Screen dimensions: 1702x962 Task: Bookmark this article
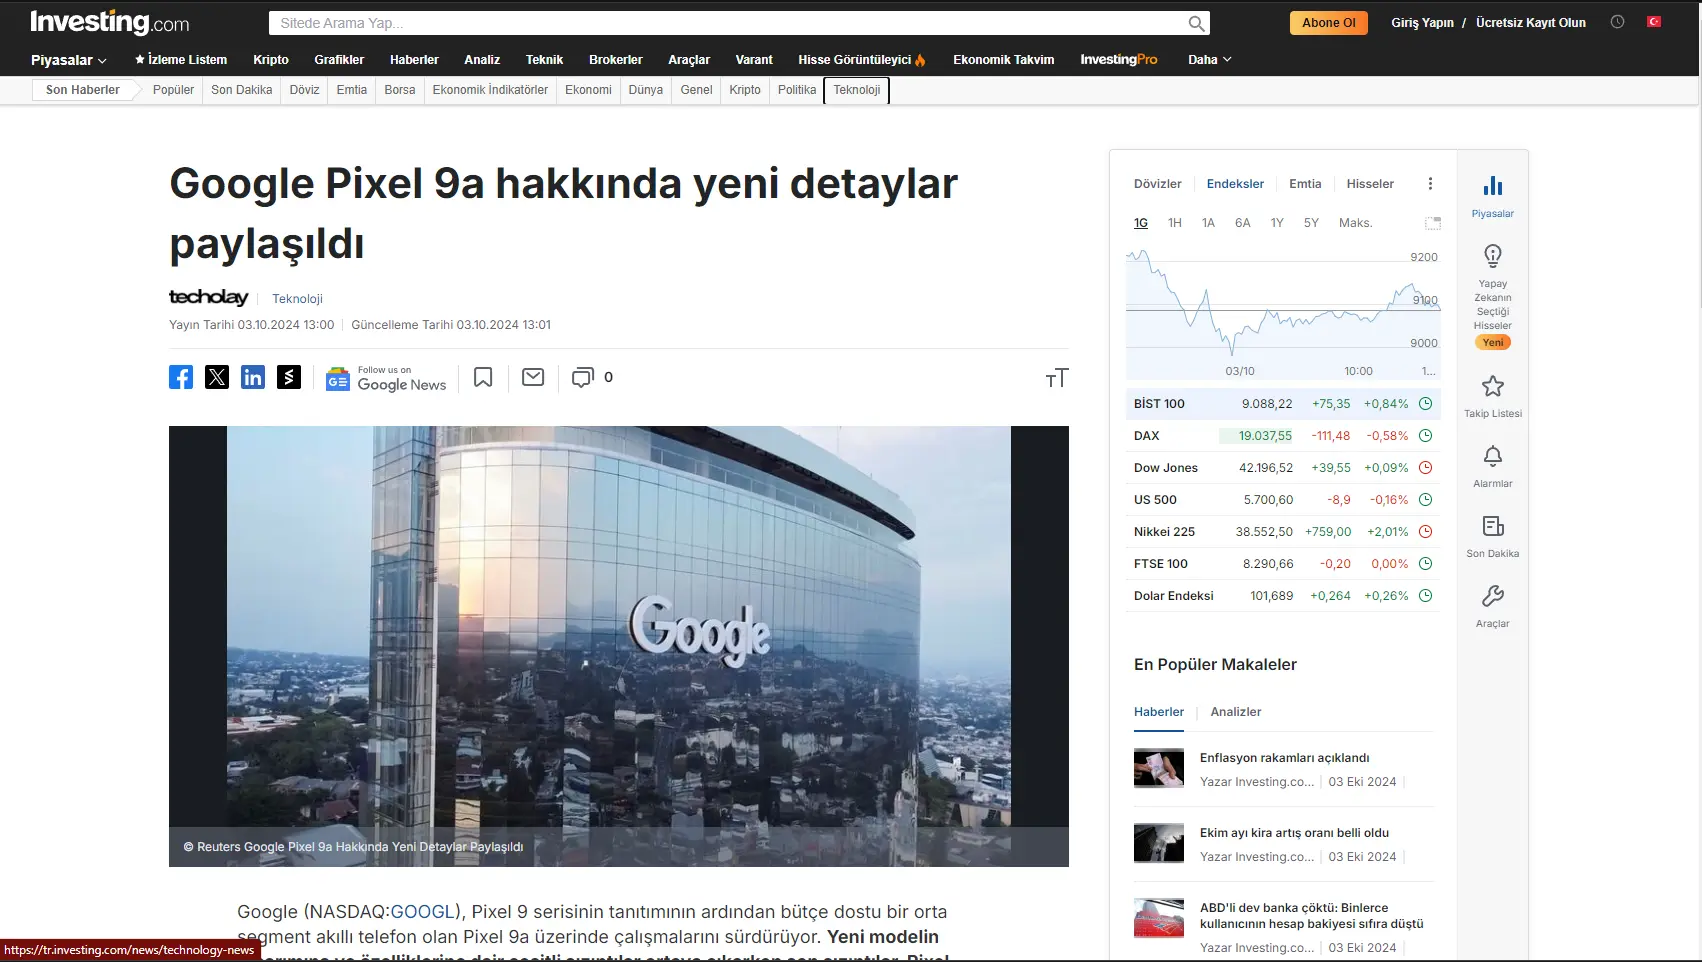click(483, 377)
